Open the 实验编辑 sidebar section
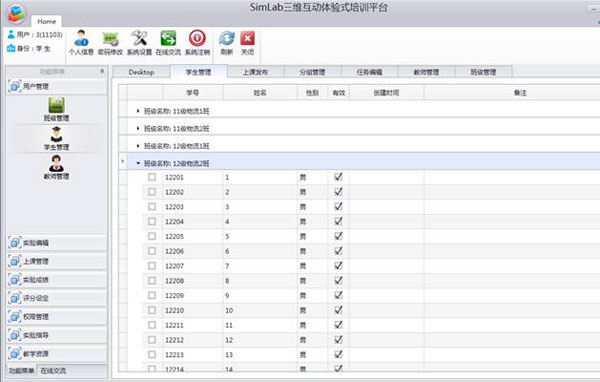This screenshot has height=382, width=600. point(57,243)
